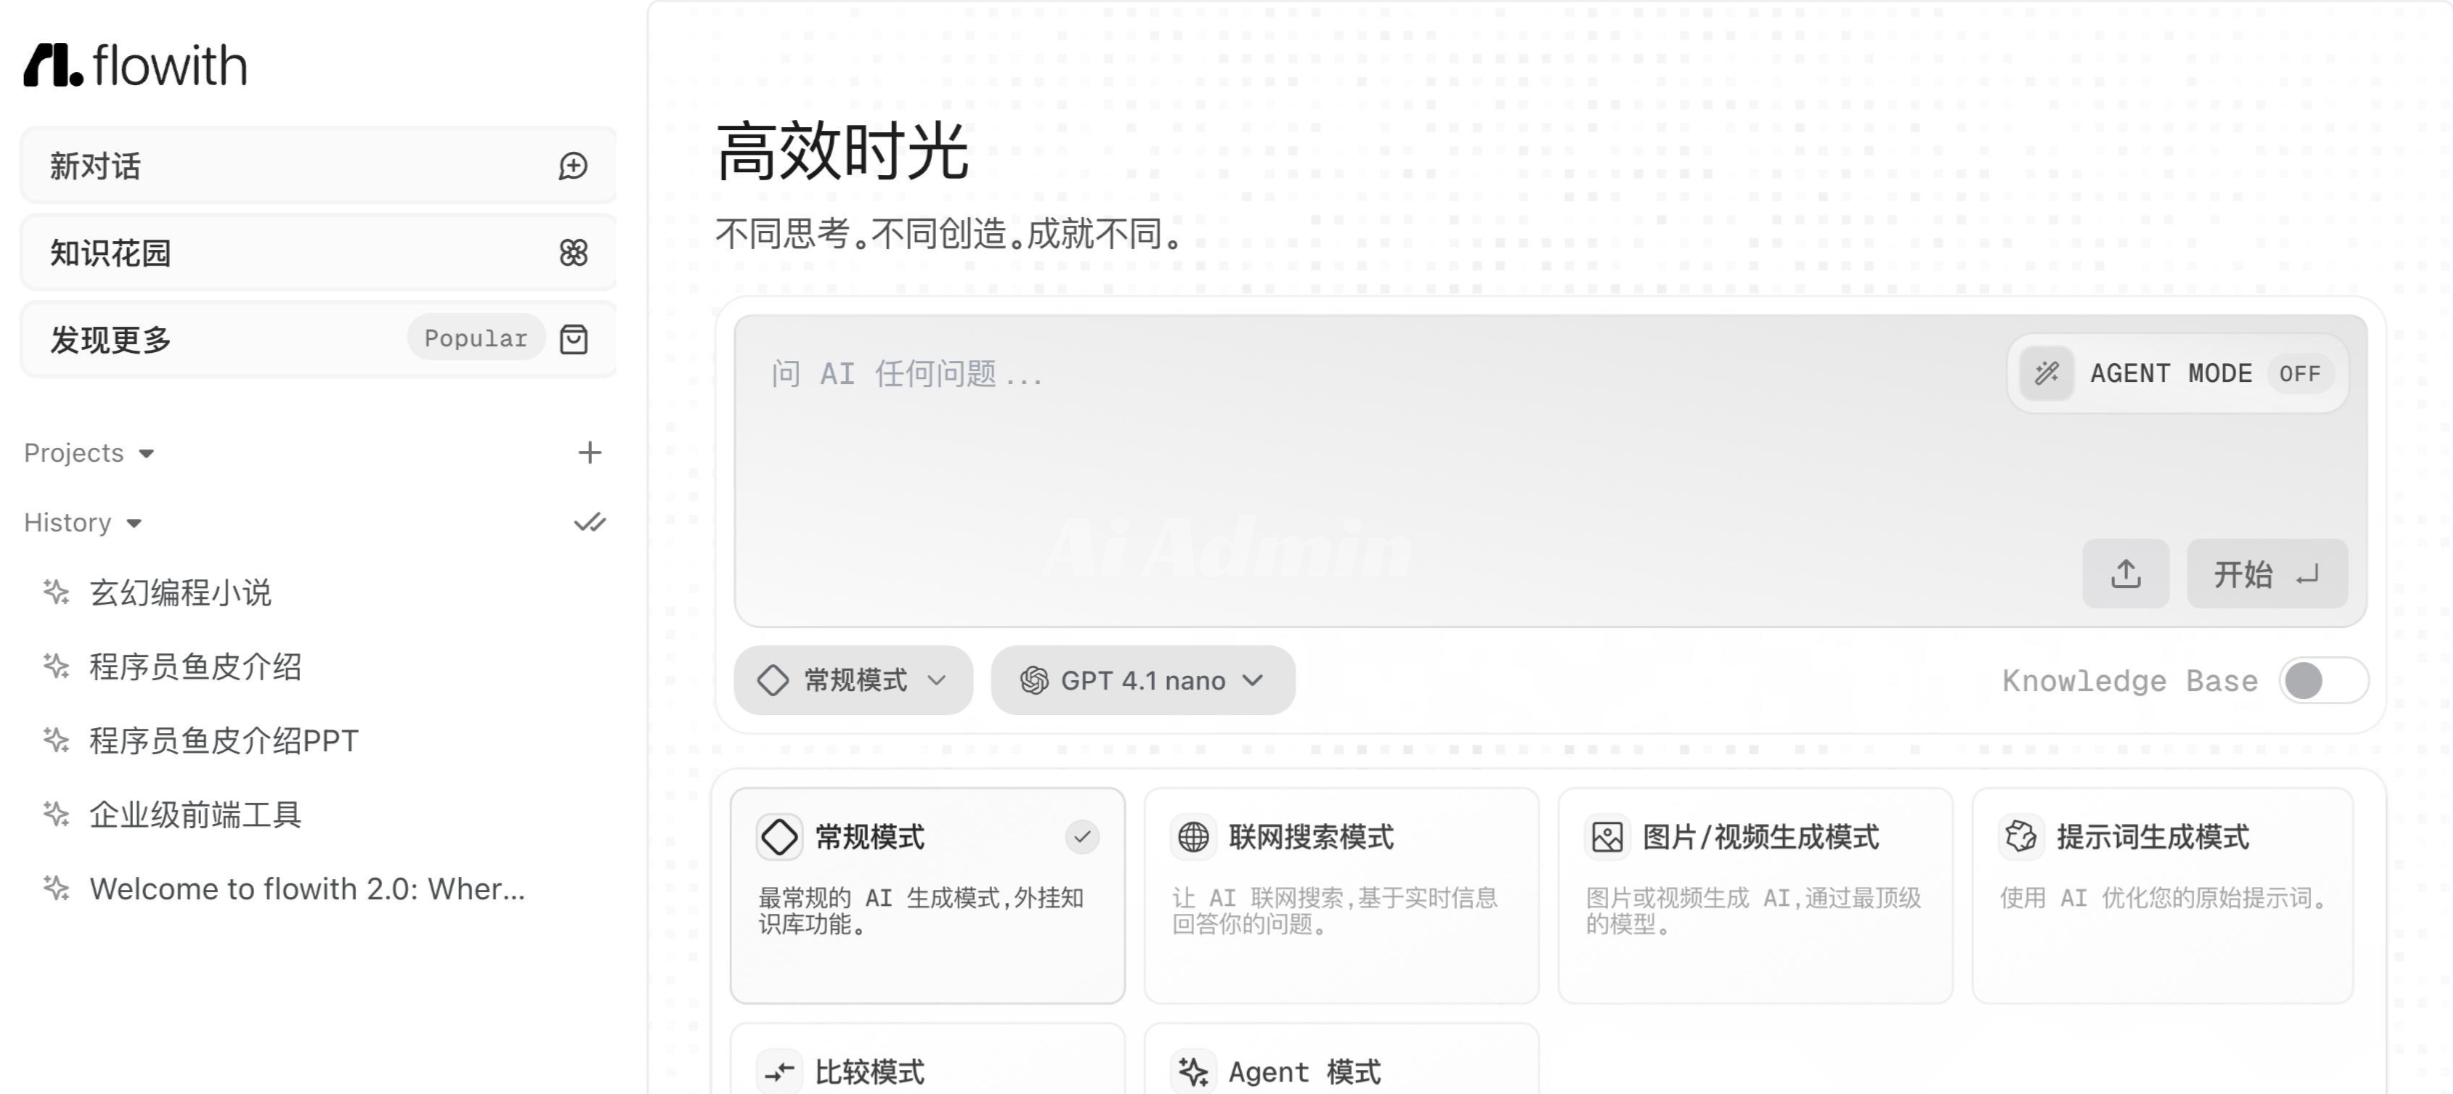Click the upload icon beside 开始
This screenshot has height=1094, width=2453.
pyautogui.click(x=2125, y=574)
